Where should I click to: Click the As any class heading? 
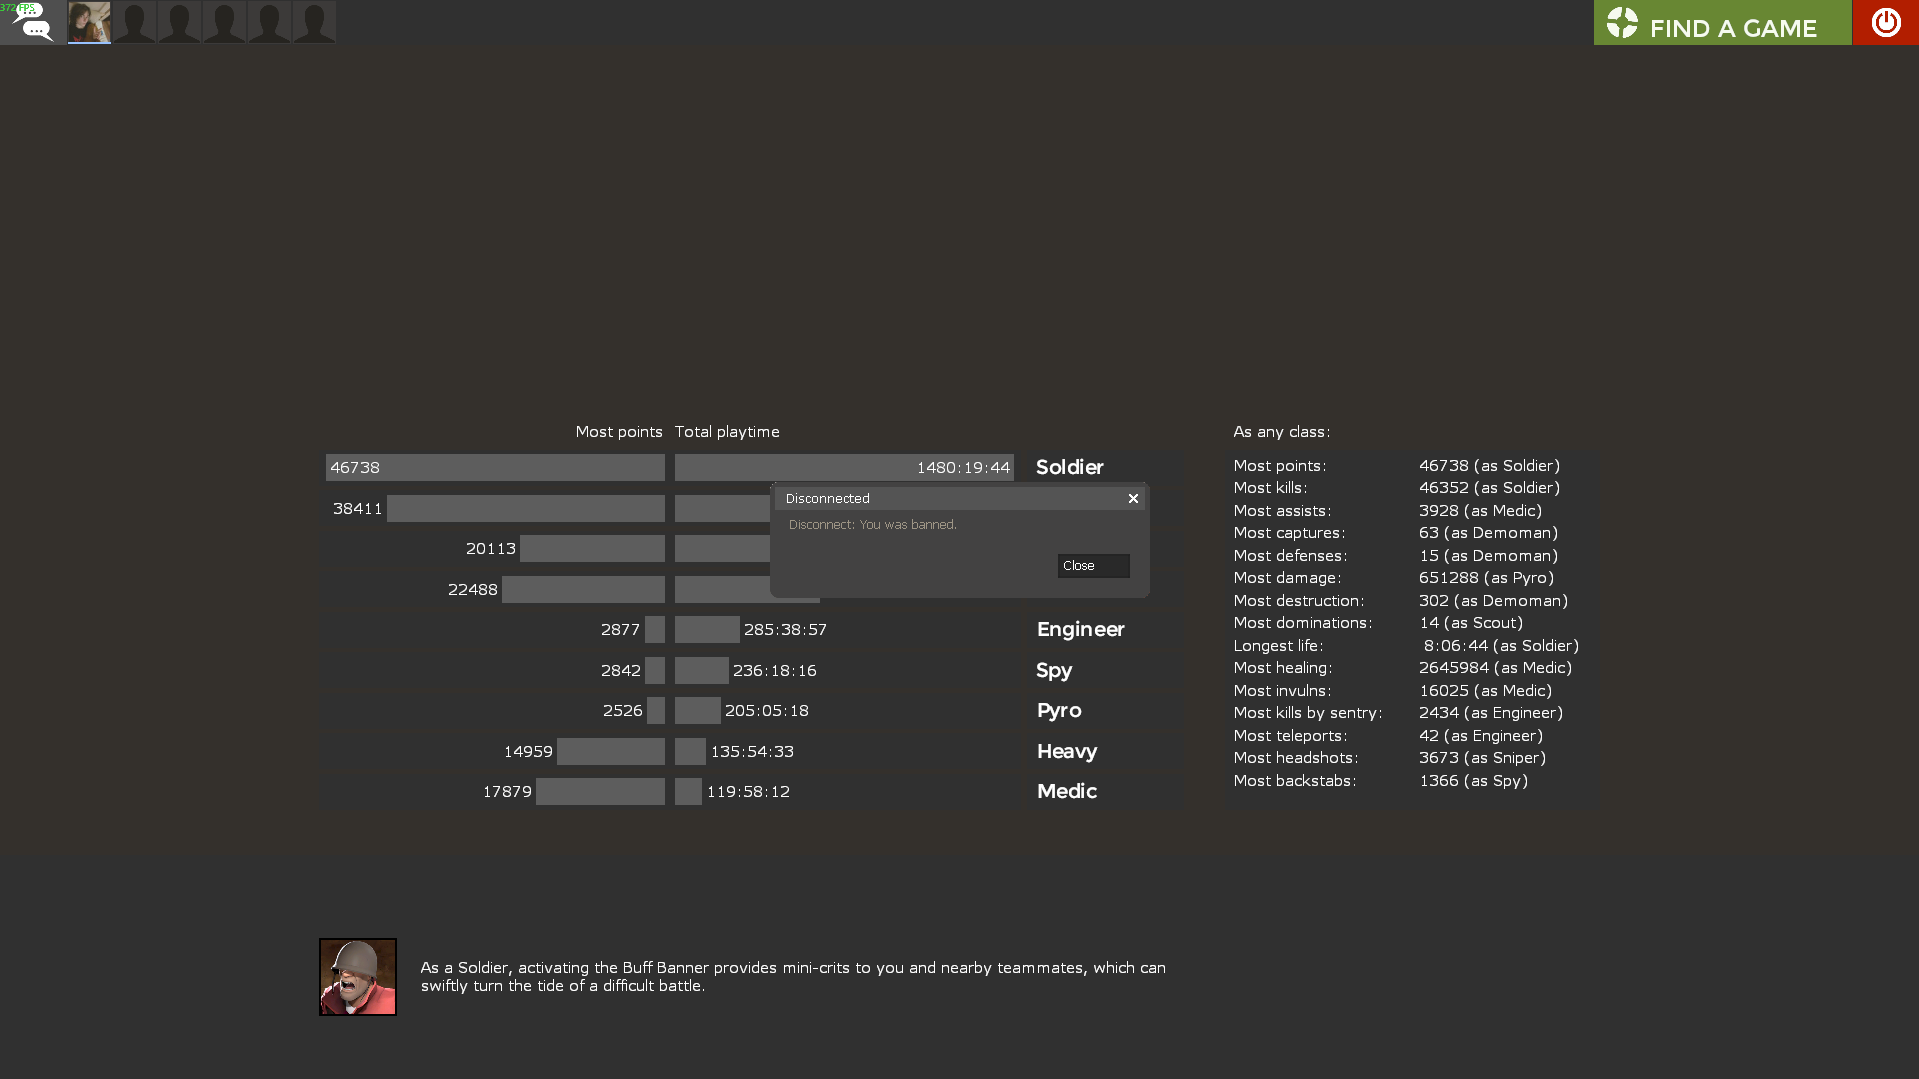[1281, 431]
